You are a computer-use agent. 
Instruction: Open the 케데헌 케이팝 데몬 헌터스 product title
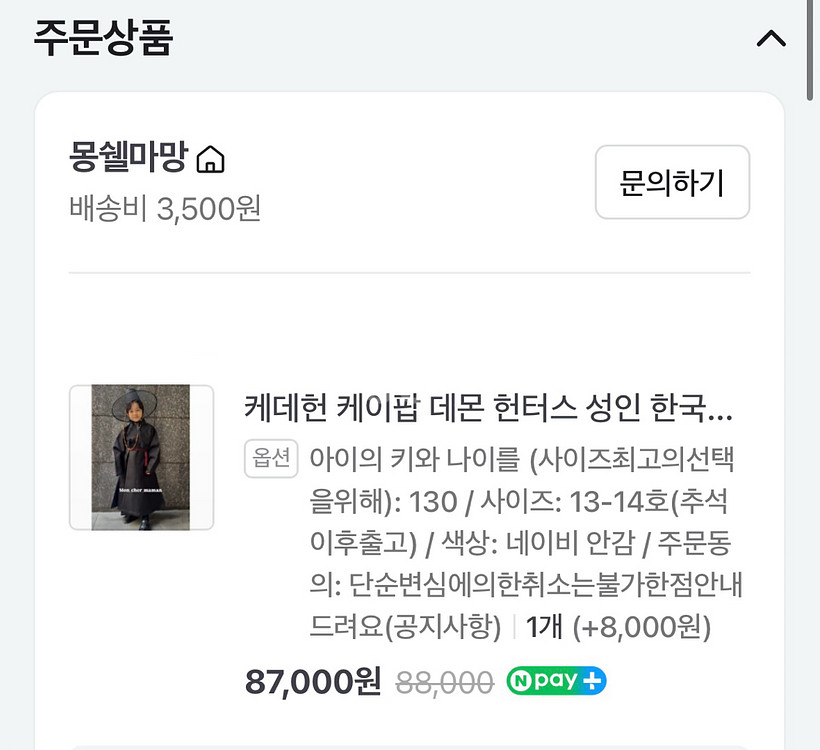488,408
